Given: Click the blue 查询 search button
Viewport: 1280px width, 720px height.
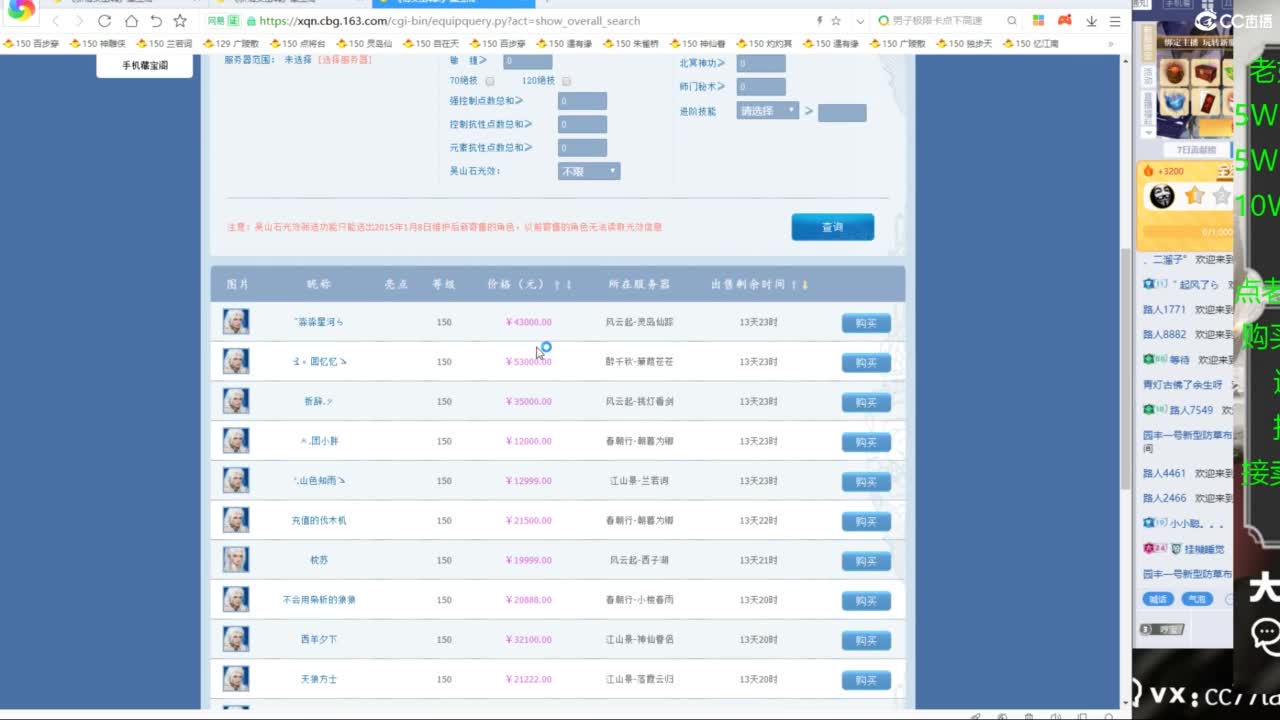Looking at the screenshot, I should 832,227.
